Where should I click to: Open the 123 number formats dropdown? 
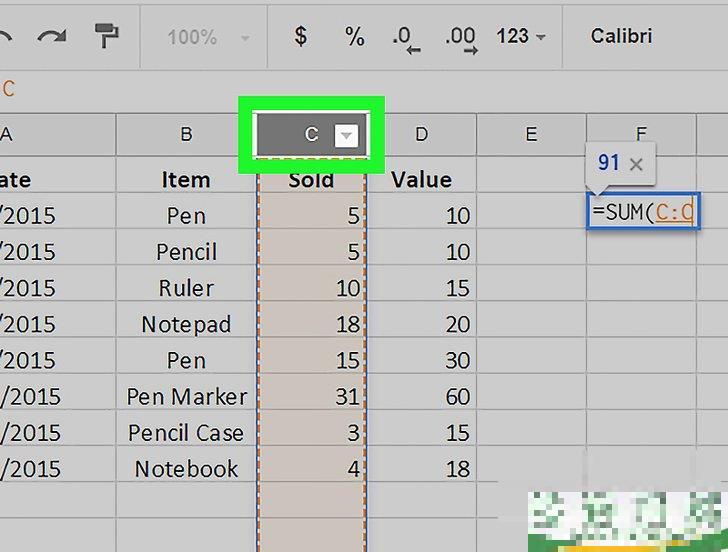tap(521, 37)
